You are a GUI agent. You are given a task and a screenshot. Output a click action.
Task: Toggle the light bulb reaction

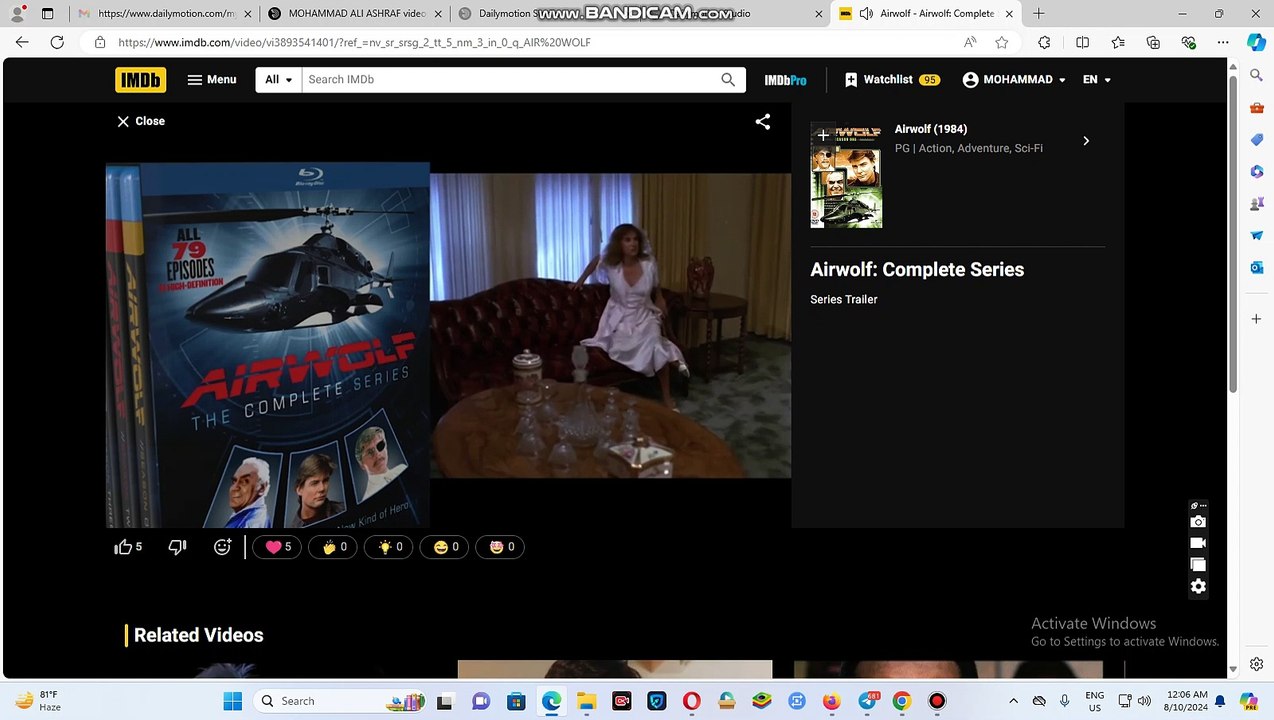pyautogui.click(x=389, y=547)
